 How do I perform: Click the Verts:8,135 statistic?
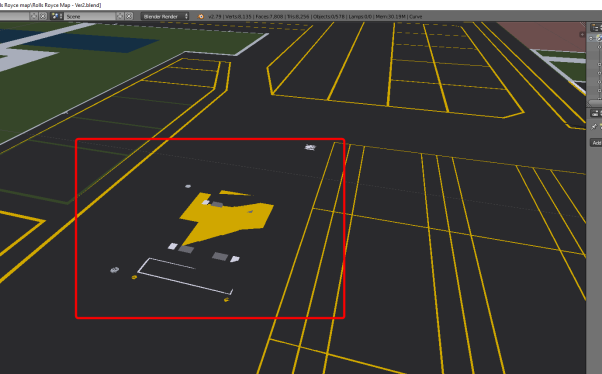pos(238,17)
